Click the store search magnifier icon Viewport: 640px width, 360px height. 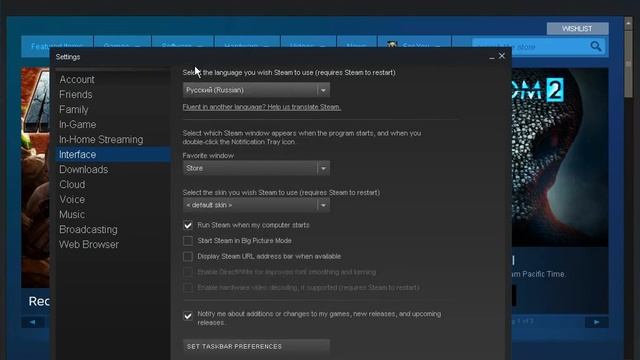click(x=596, y=47)
